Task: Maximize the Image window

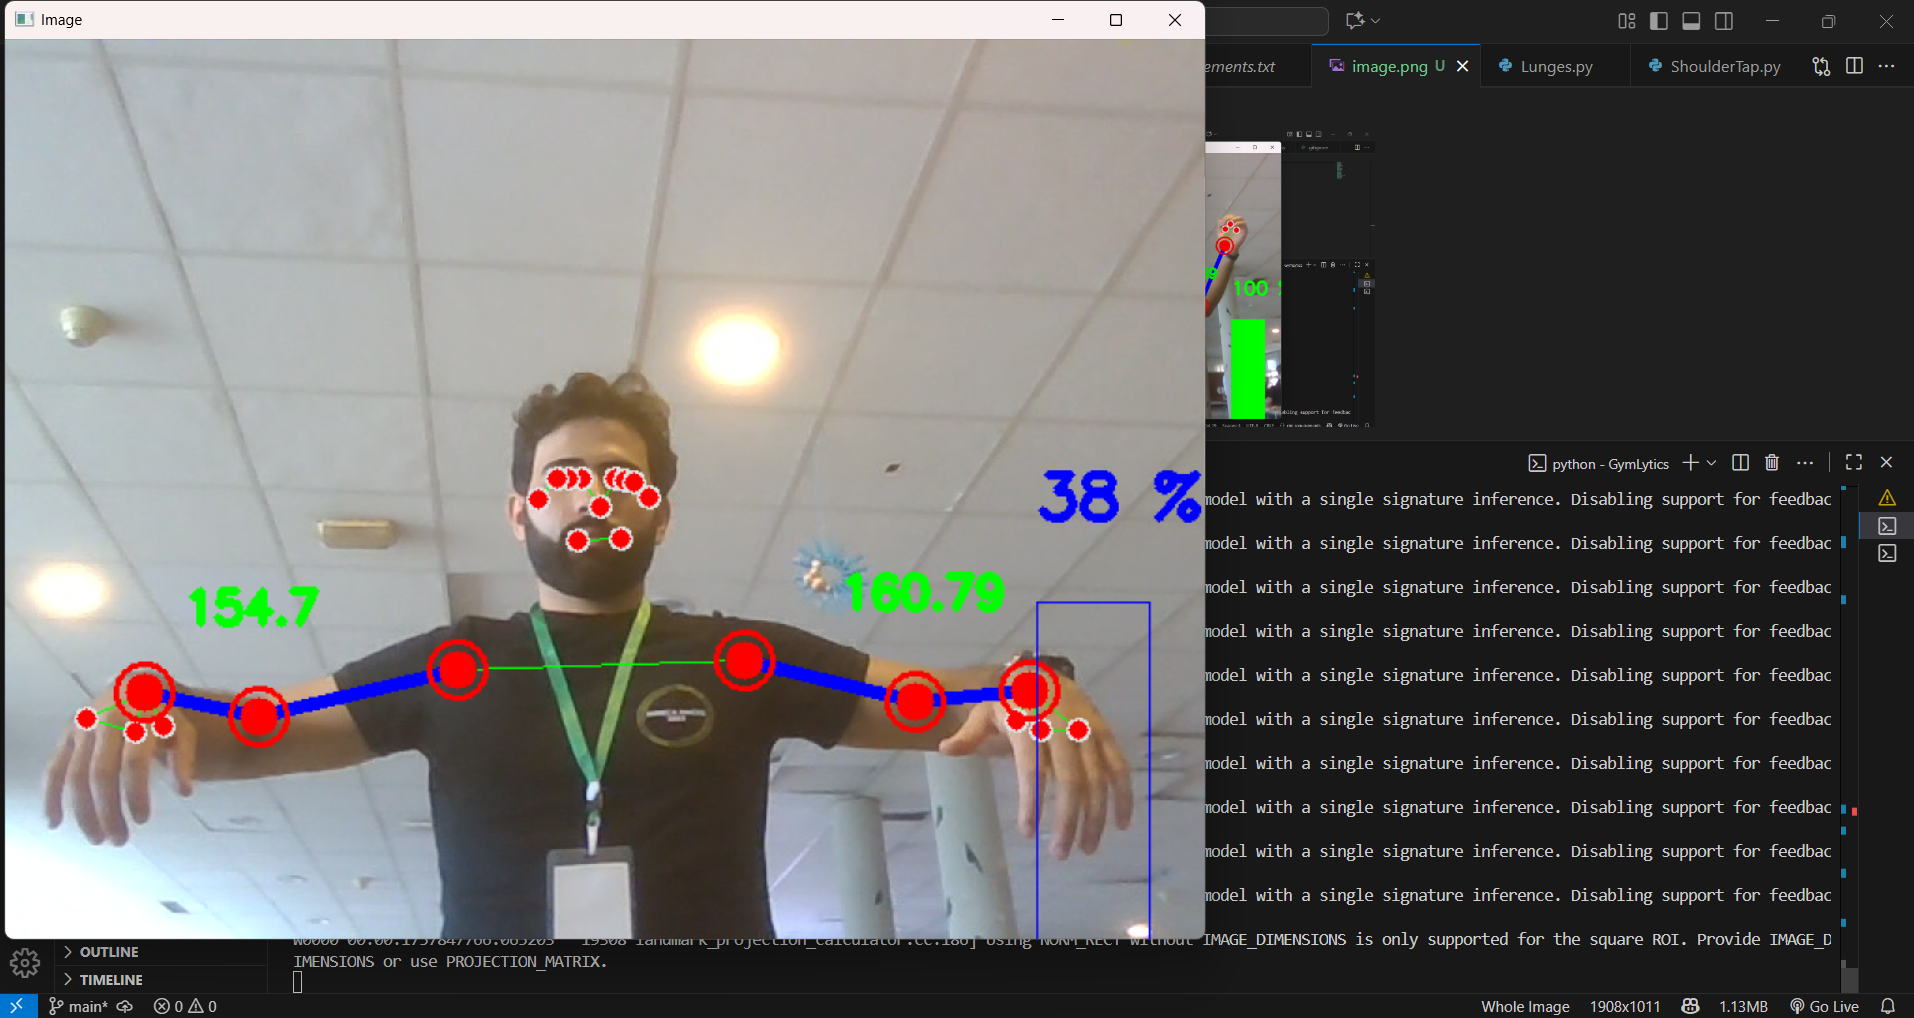Action: (x=1116, y=20)
